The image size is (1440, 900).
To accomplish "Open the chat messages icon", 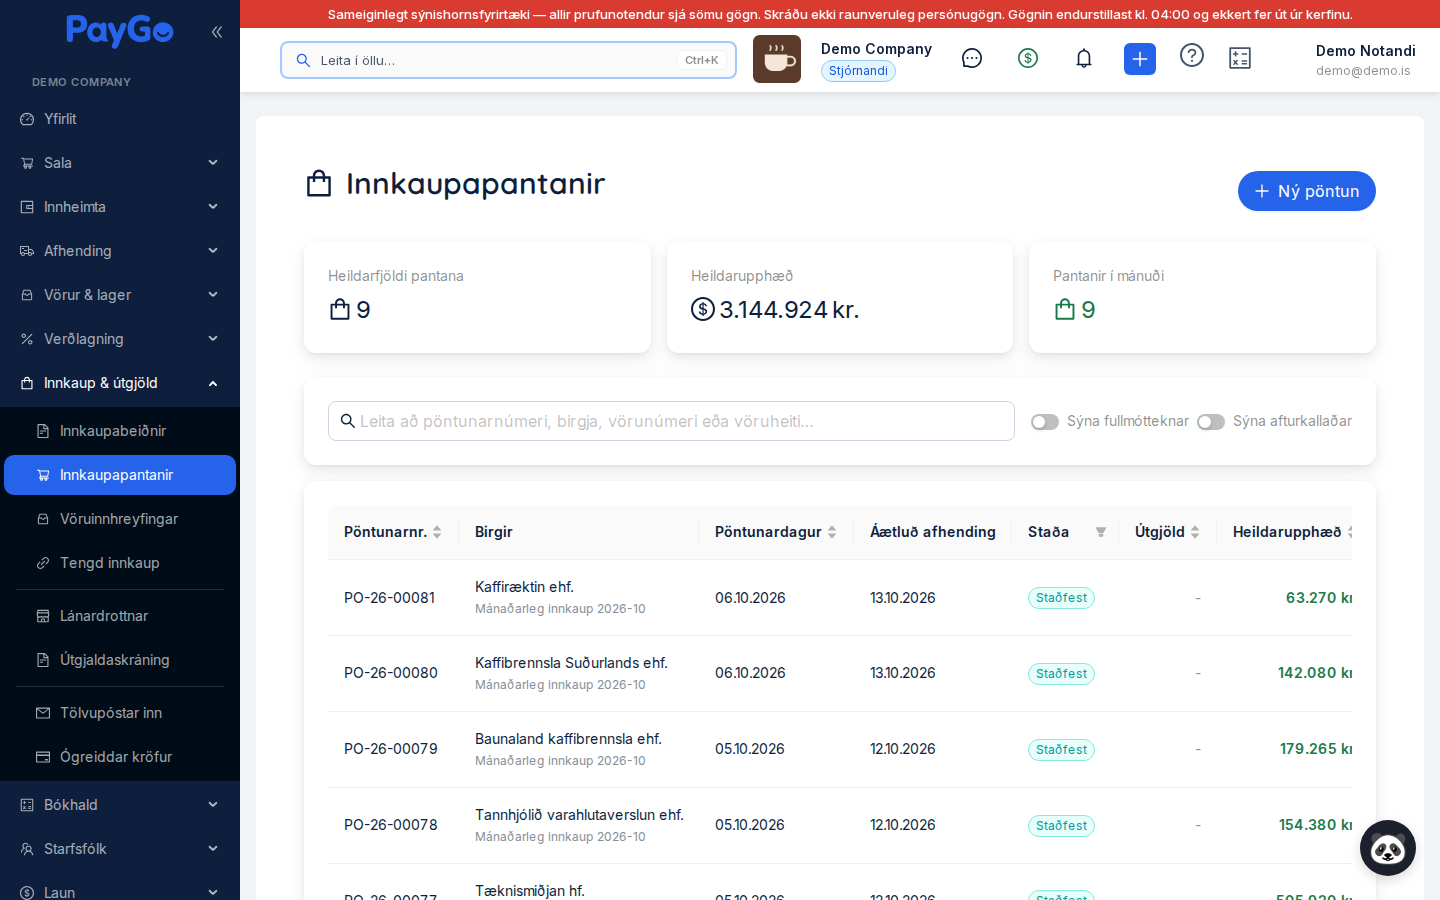I will tap(972, 59).
